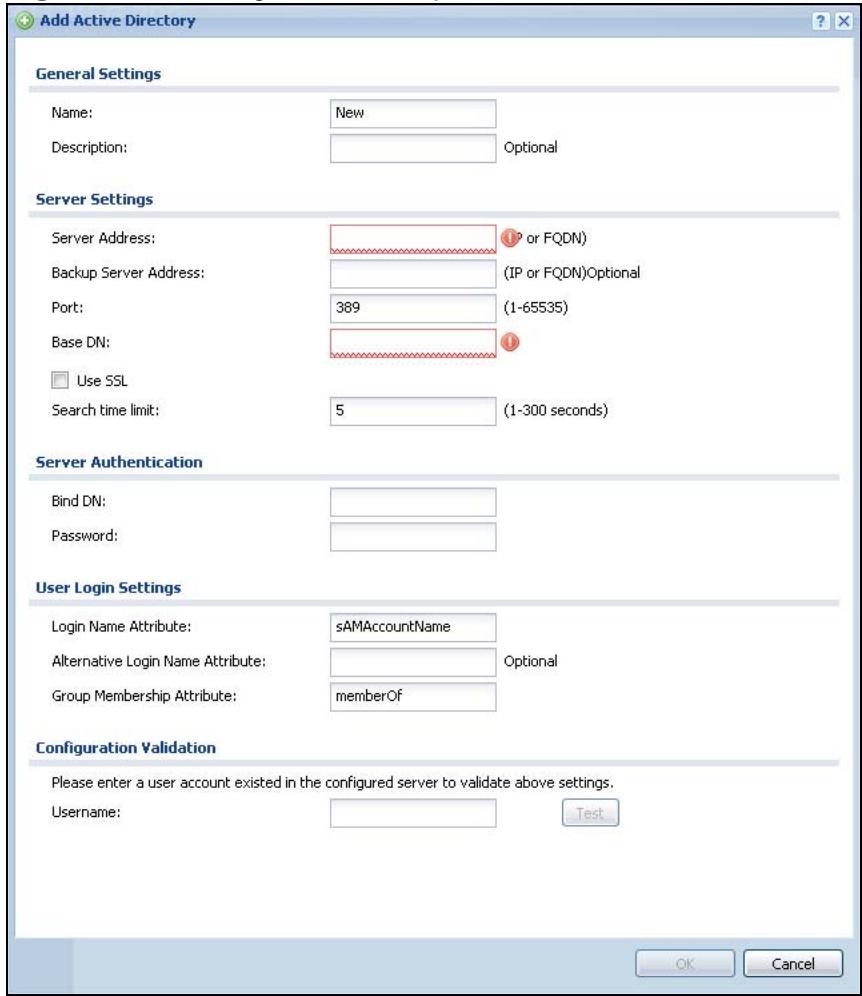Click the "(IP or FQDN)Optional" hint text
Screen dimensions: 862x996
(x=572, y=273)
